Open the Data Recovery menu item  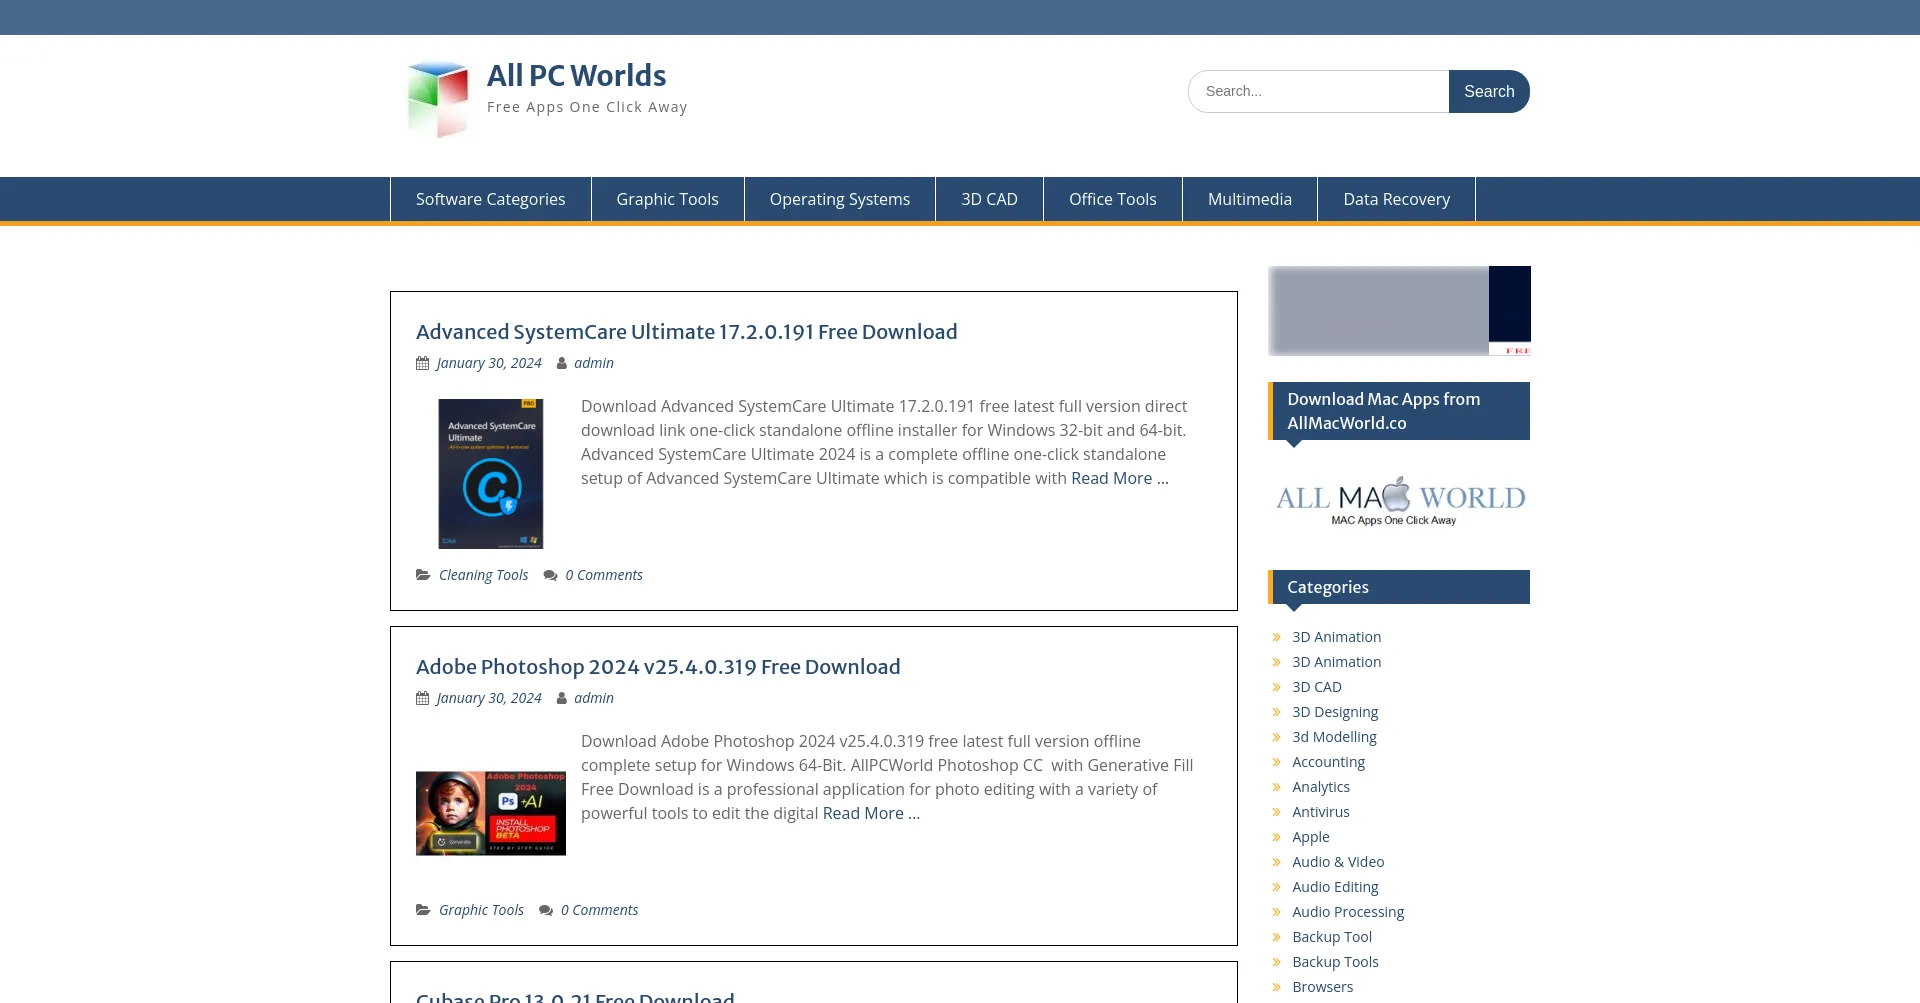click(1396, 199)
